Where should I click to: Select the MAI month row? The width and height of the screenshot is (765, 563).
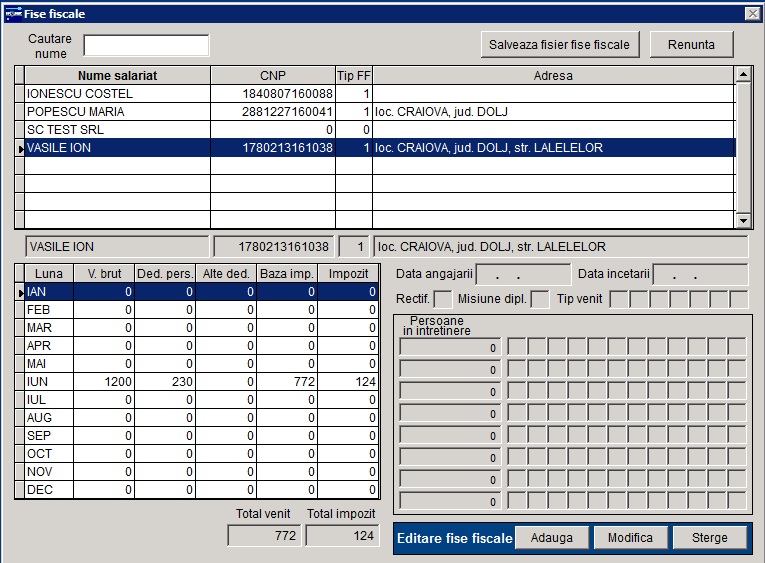pyautogui.click(x=197, y=364)
